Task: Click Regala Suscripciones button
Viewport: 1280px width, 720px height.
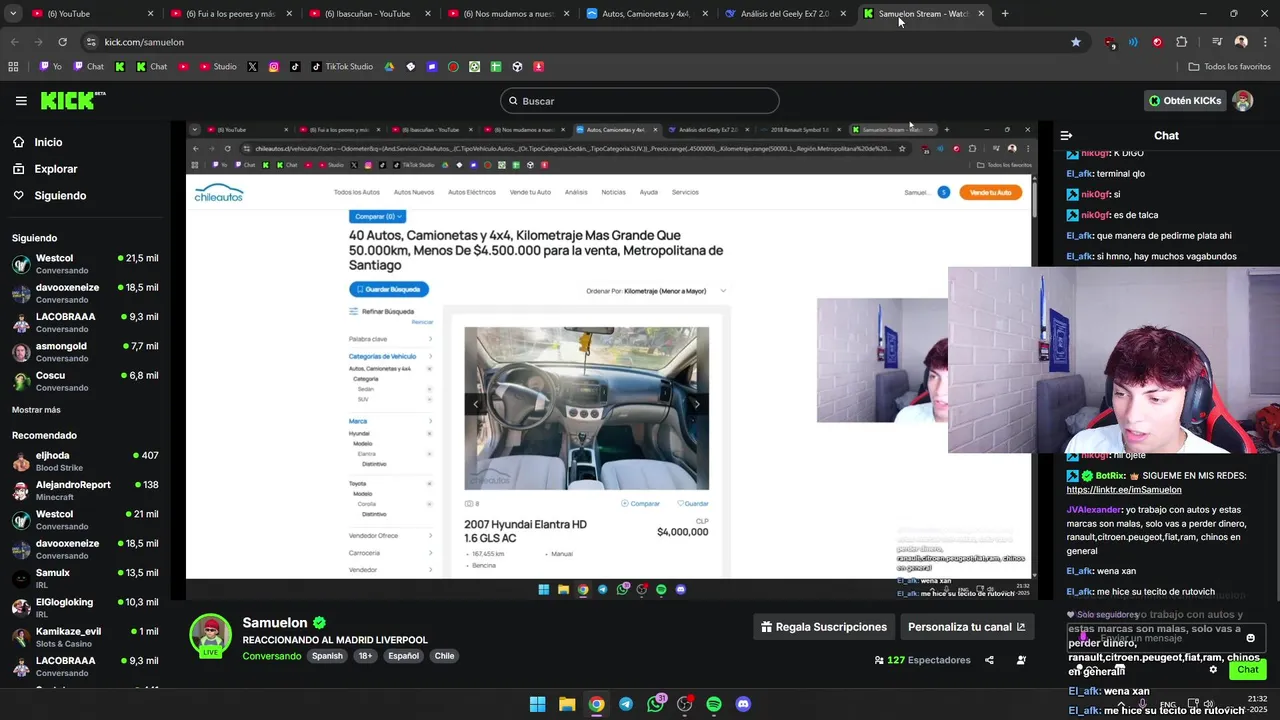Action: pos(824,627)
